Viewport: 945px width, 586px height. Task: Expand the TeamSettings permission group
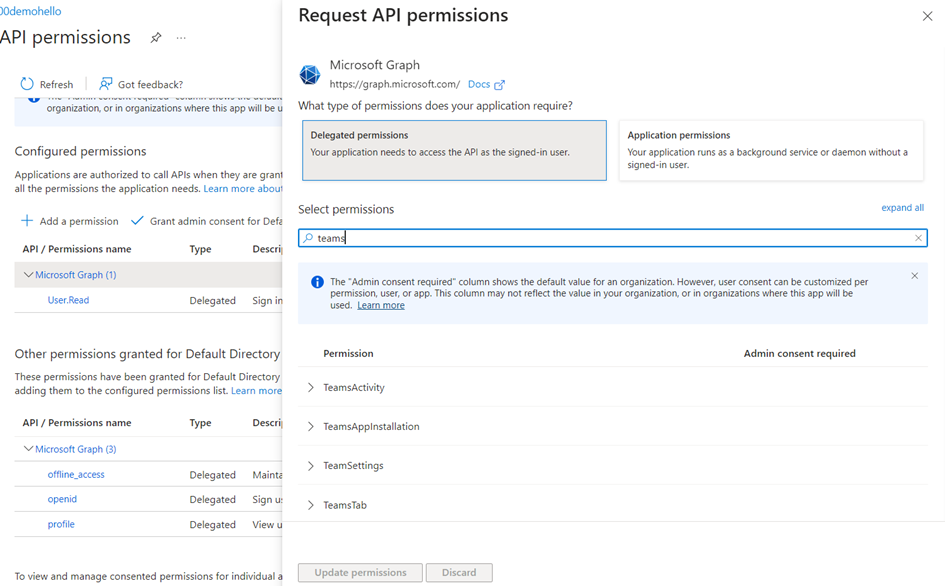click(310, 465)
